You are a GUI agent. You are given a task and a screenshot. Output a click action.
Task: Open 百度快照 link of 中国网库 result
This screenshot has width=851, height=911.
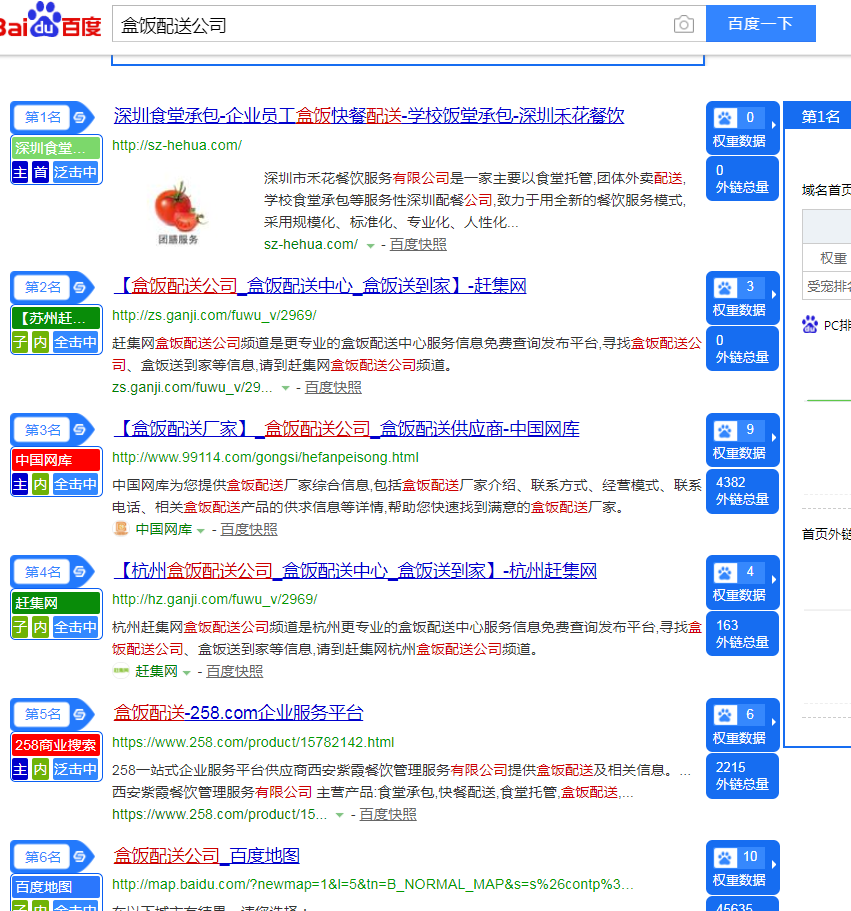pos(249,529)
